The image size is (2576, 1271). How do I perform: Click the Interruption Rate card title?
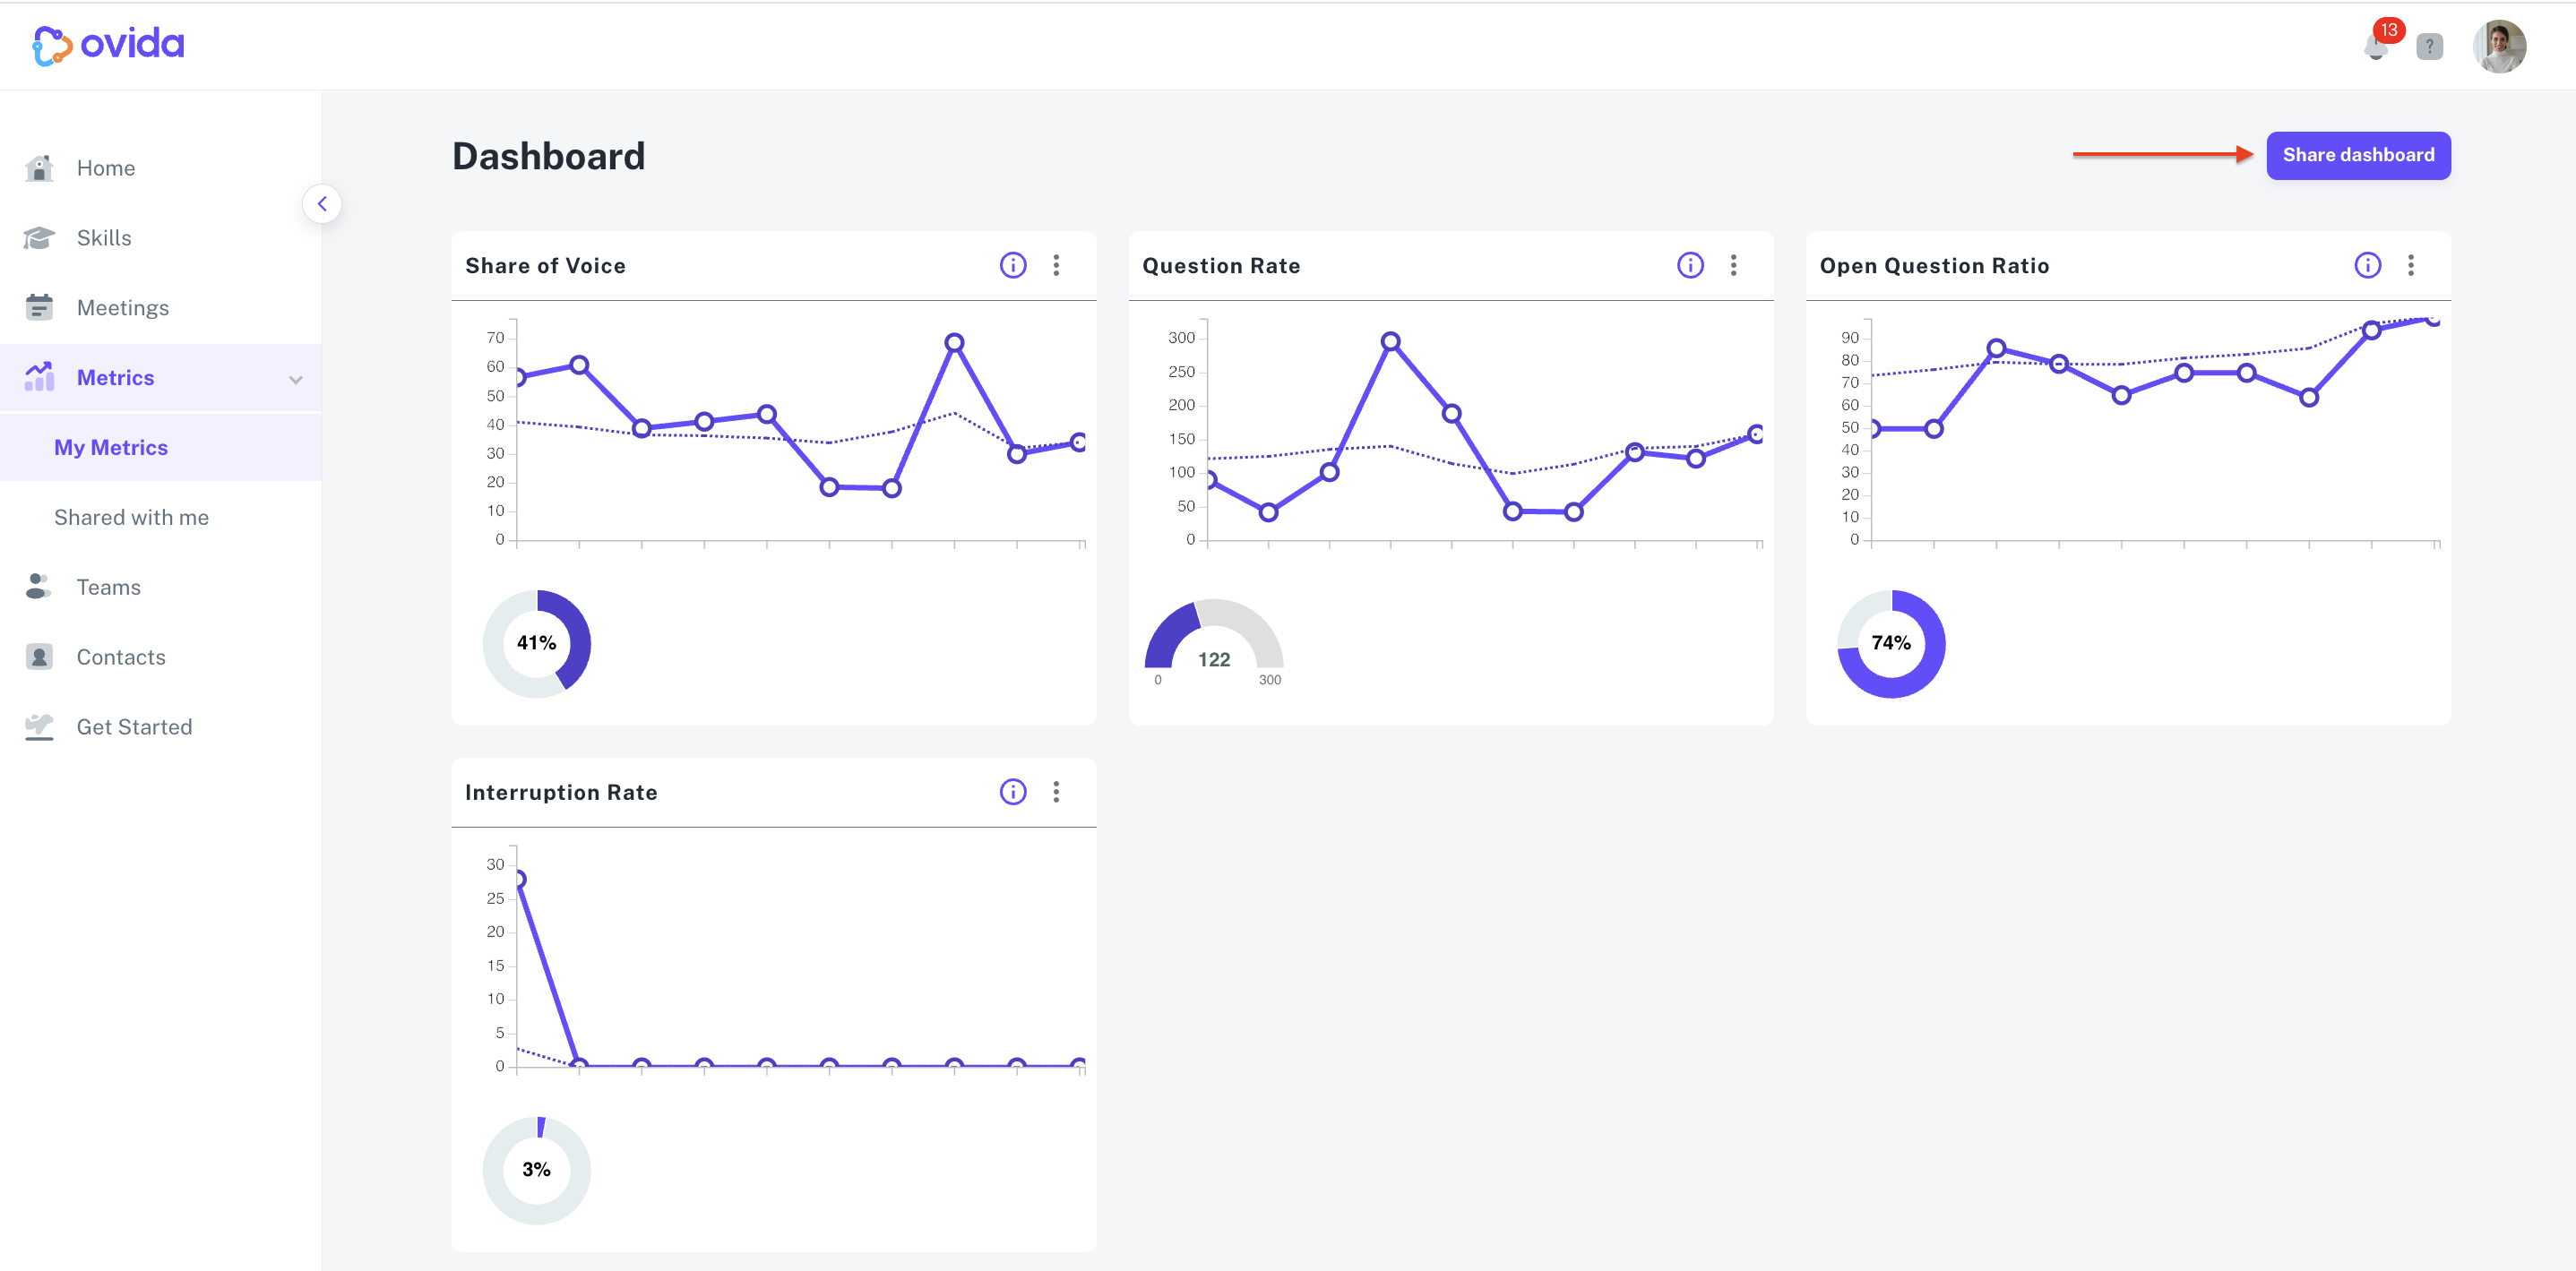[x=561, y=793]
